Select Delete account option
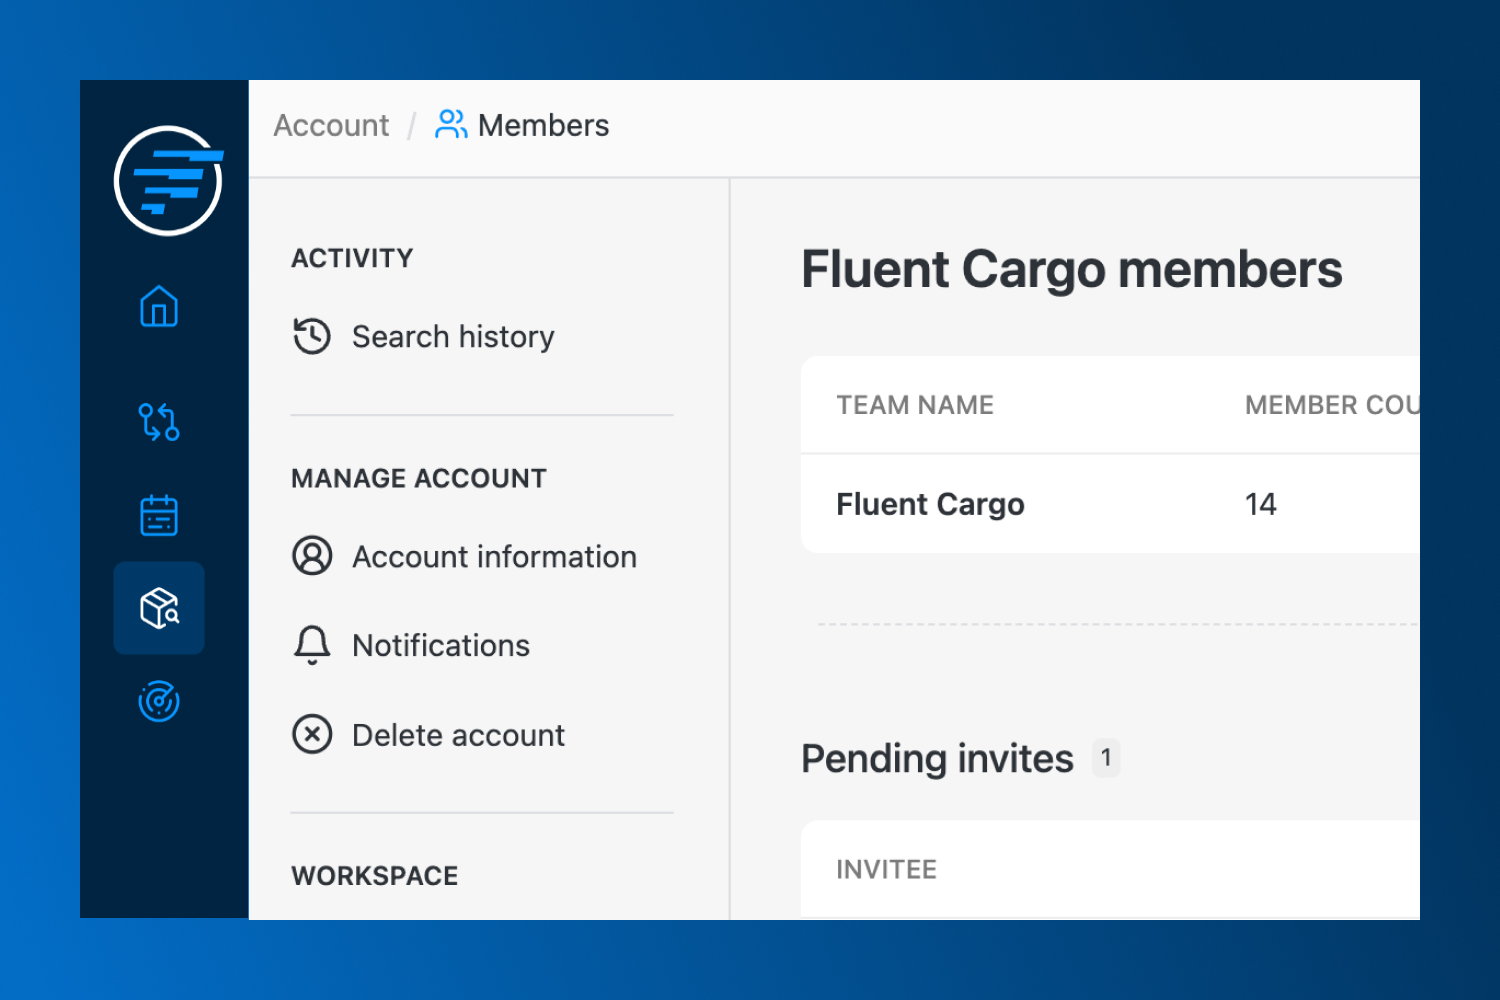This screenshot has height=1000, width=1500. 458,735
